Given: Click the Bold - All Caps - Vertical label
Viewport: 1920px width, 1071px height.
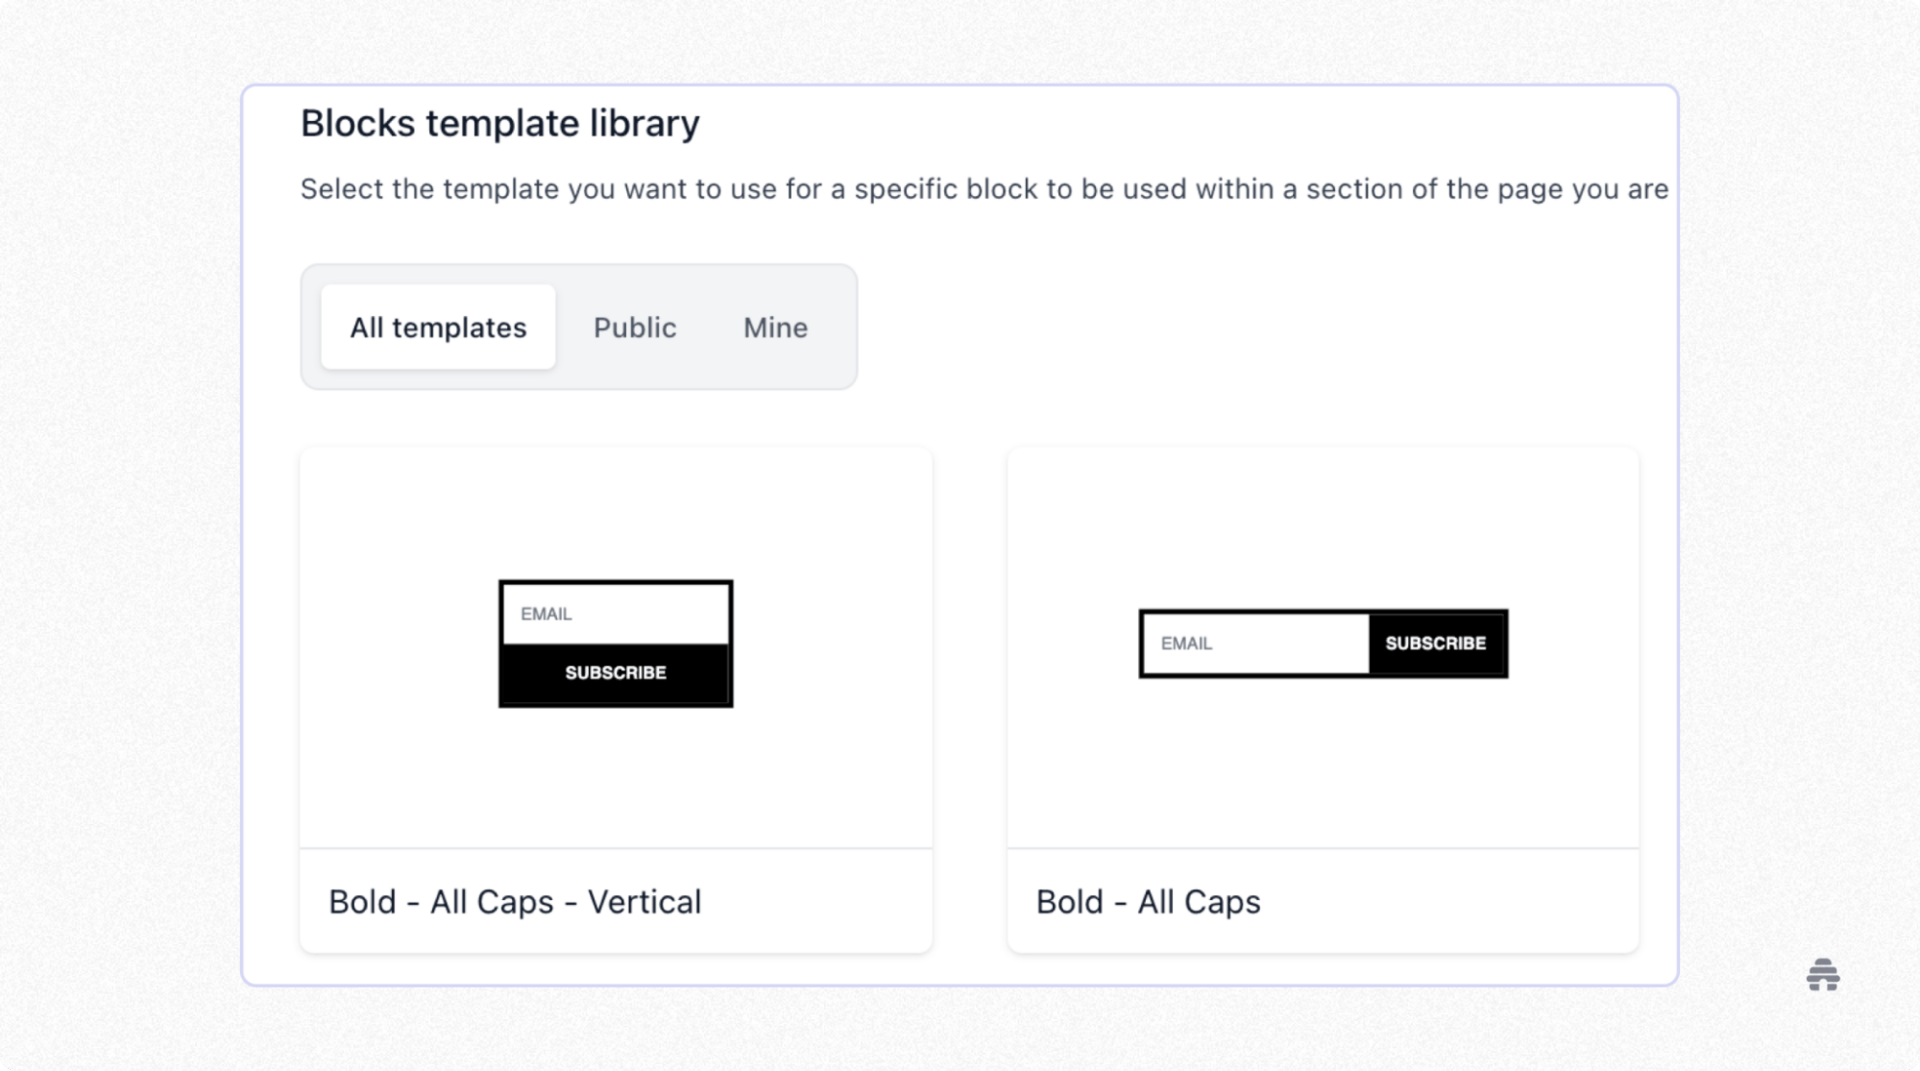Looking at the screenshot, I should pos(514,901).
